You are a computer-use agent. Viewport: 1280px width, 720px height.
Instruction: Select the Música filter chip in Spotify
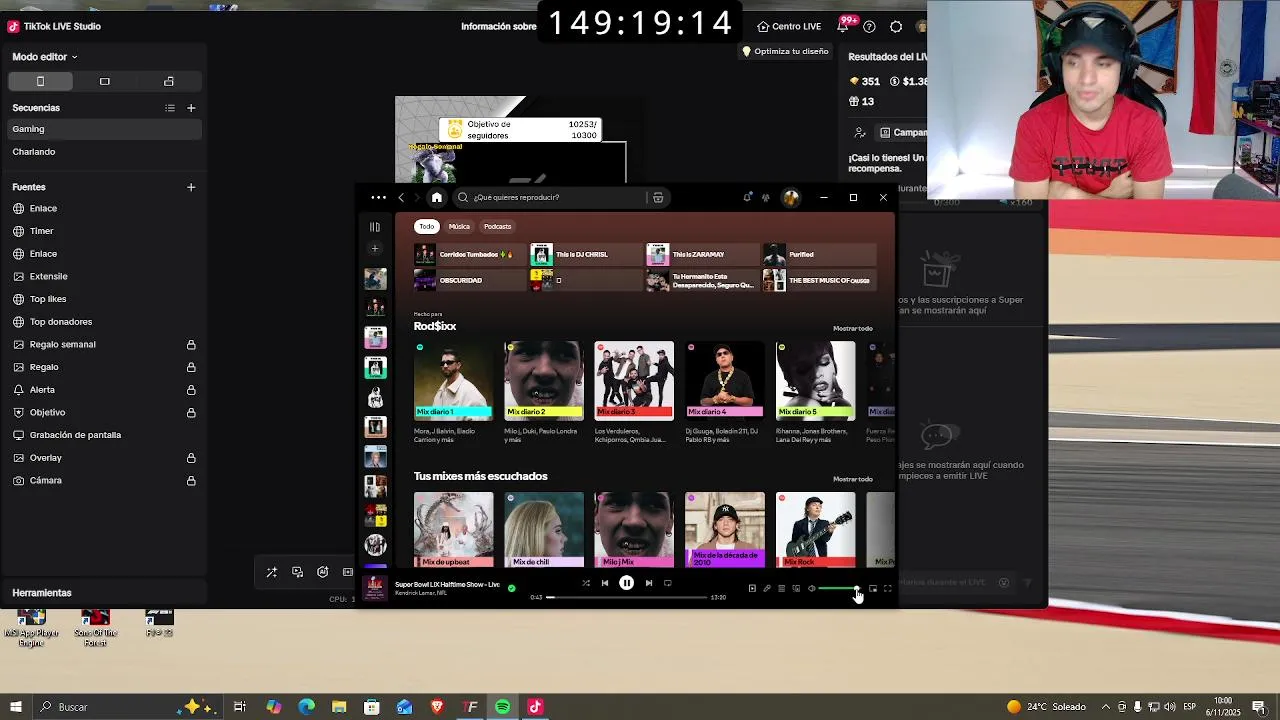click(459, 226)
